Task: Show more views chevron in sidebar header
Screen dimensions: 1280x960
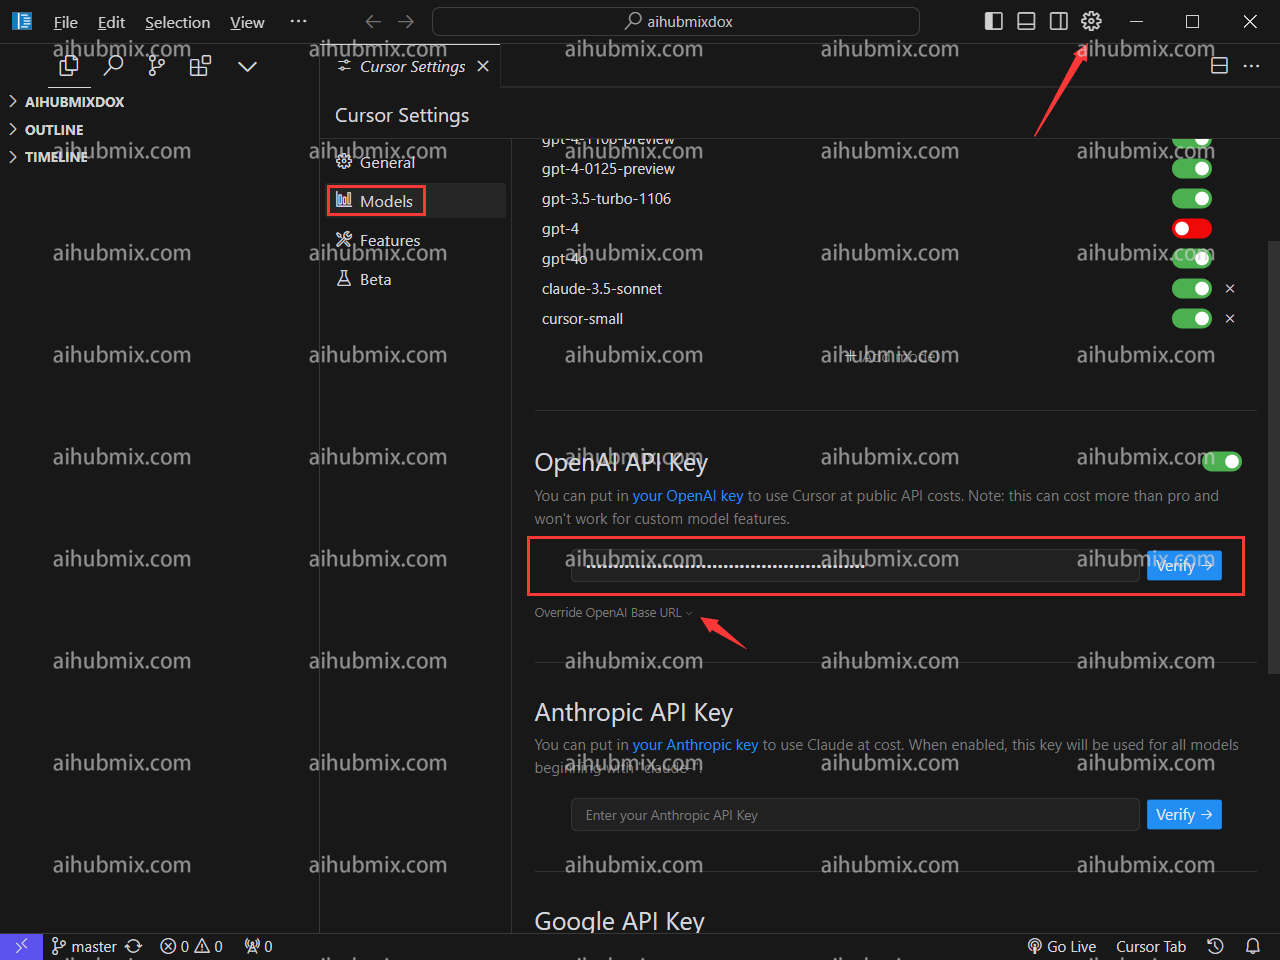Action: pyautogui.click(x=247, y=66)
